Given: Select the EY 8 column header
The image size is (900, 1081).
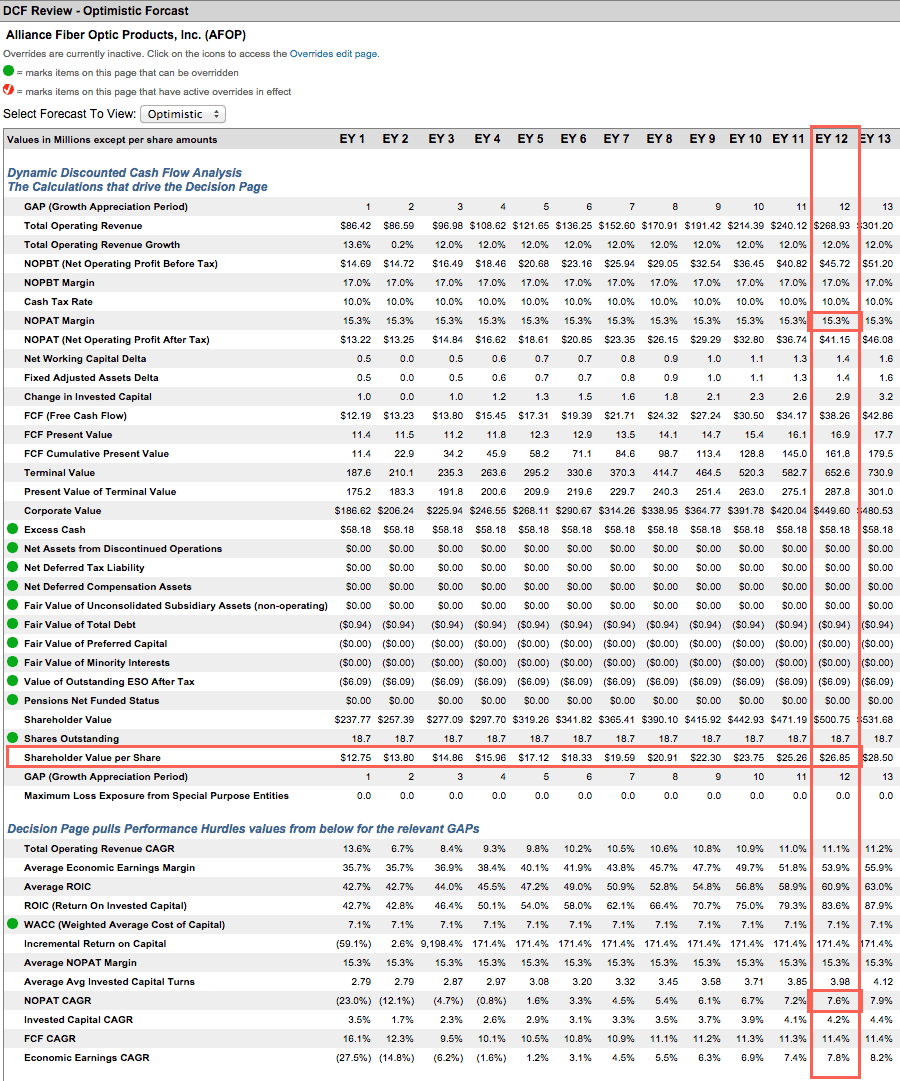Looking at the screenshot, I should pyautogui.click(x=659, y=139).
